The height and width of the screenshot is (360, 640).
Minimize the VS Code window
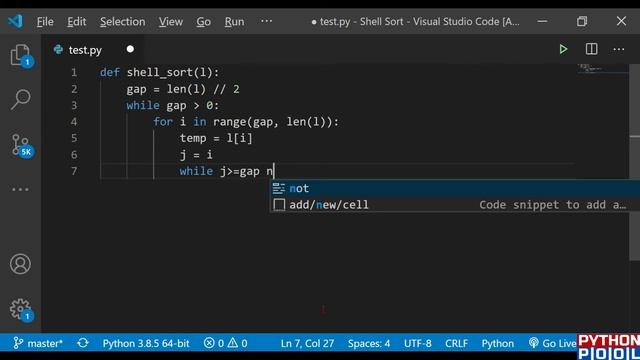(542, 21)
